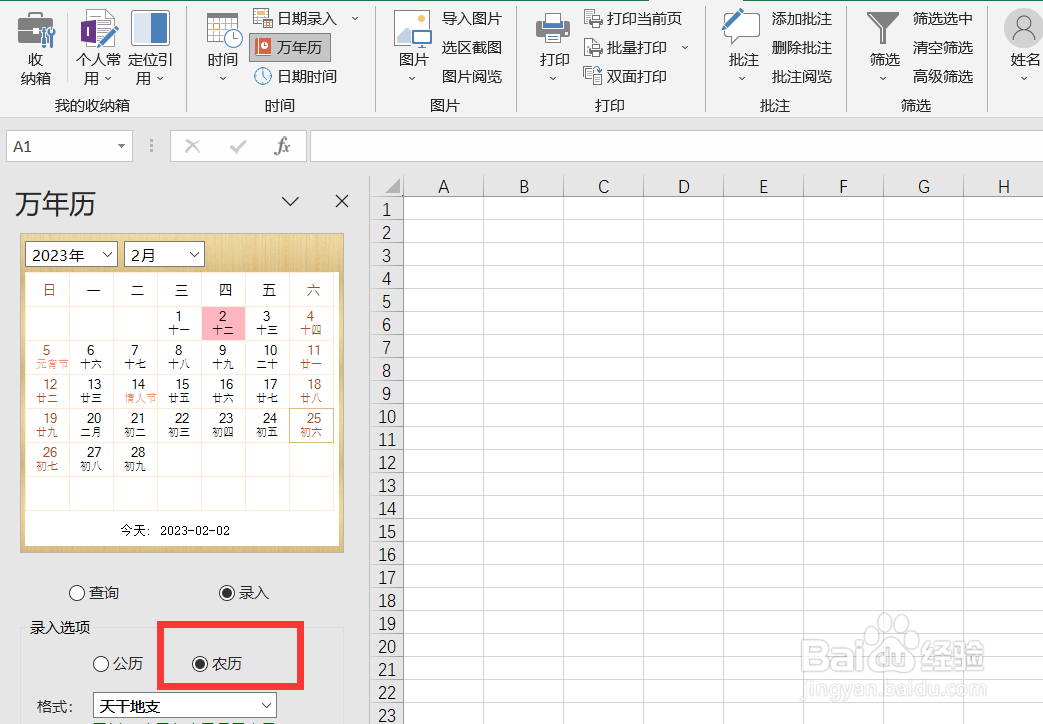This screenshot has height=724, width=1043.
Task: Click 批注阅览
Action: click(802, 77)
